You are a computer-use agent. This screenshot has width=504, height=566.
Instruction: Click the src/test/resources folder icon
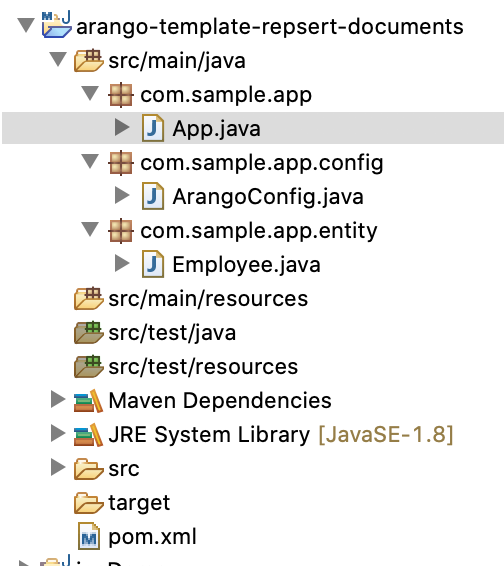click(88, 366)
